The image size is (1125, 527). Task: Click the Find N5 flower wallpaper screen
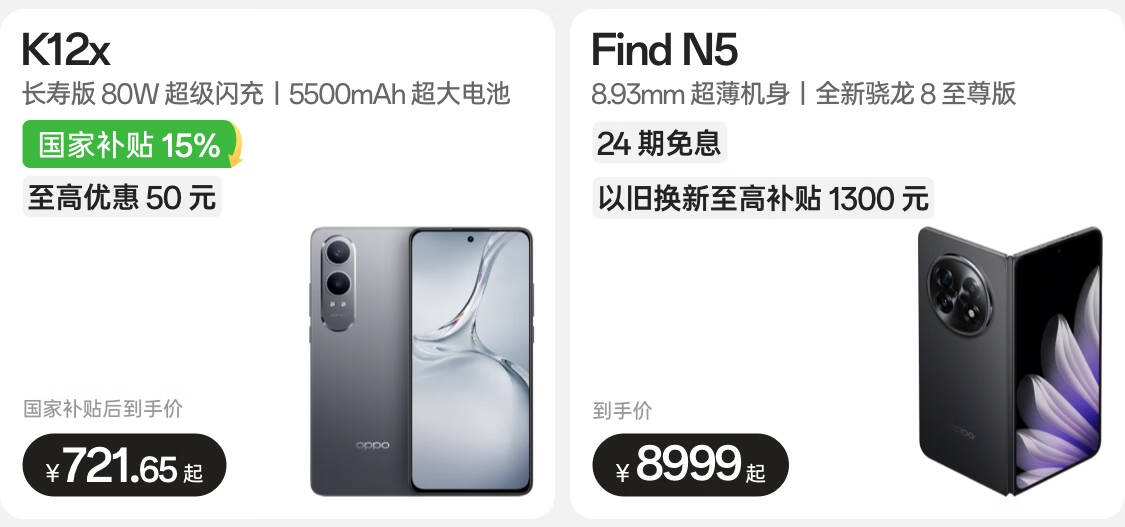(x=1057, y=362)
